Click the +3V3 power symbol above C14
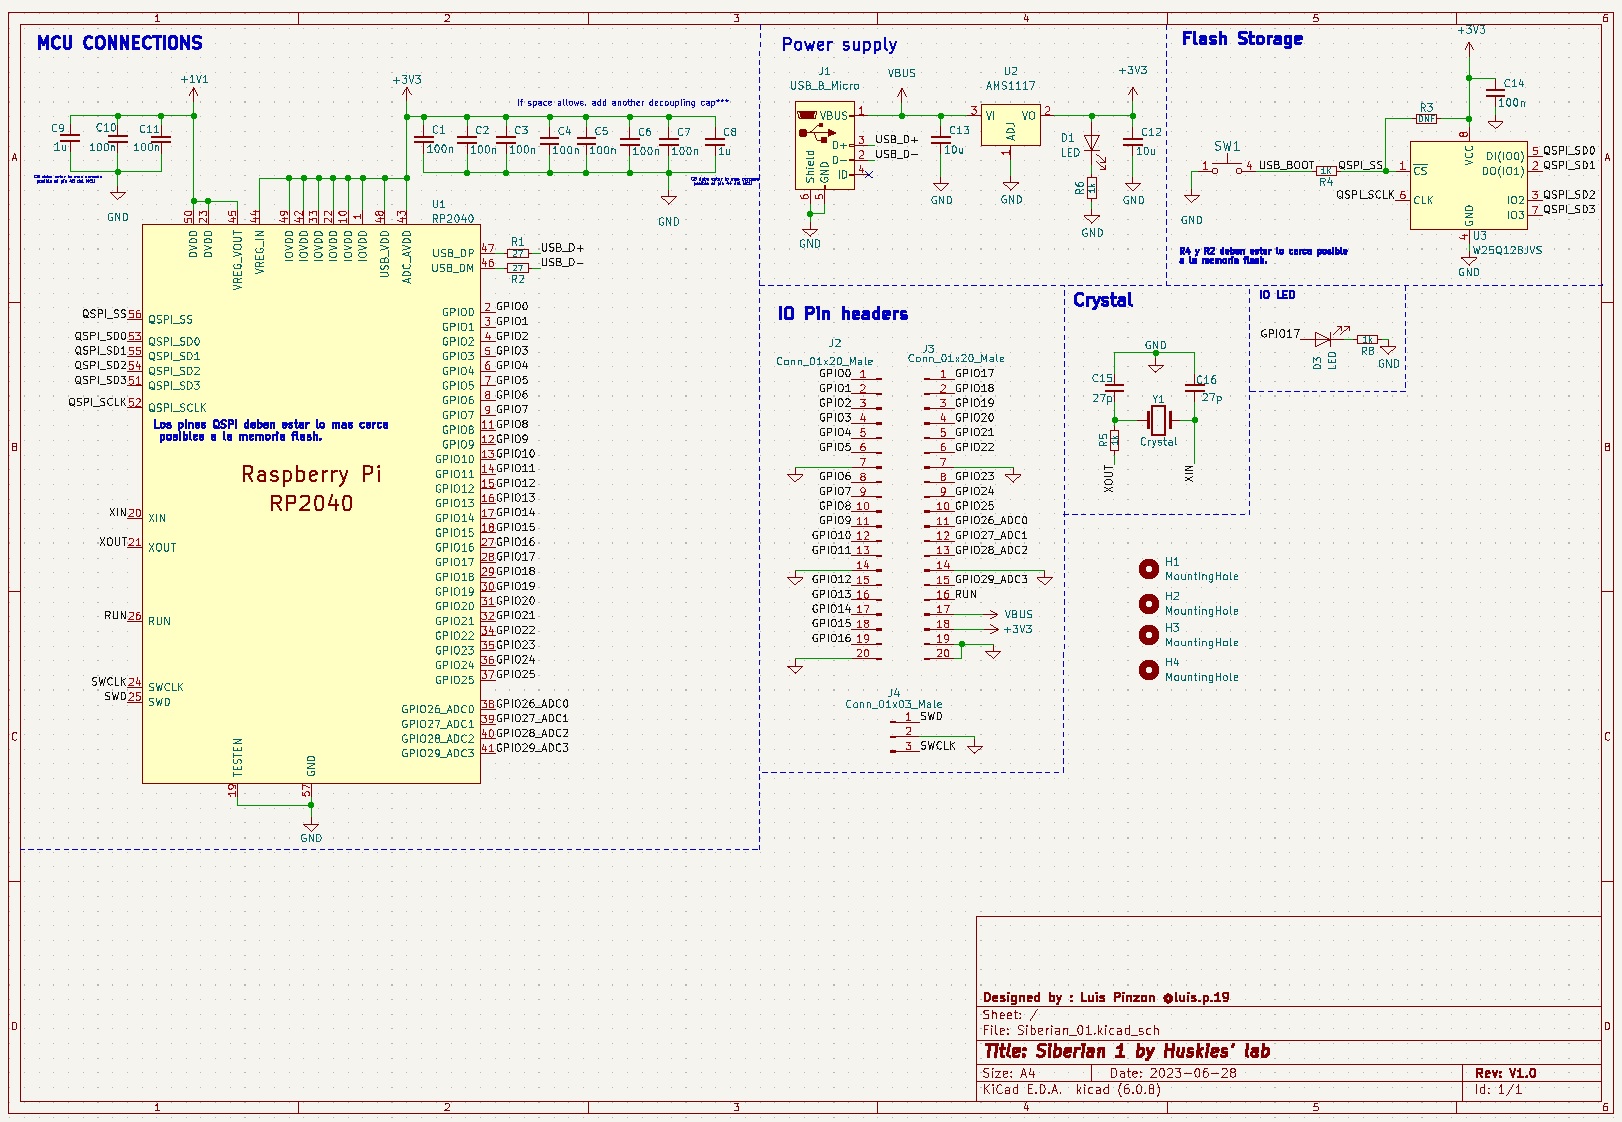The image size is (1622, 1122). [x=1470, y=38]
